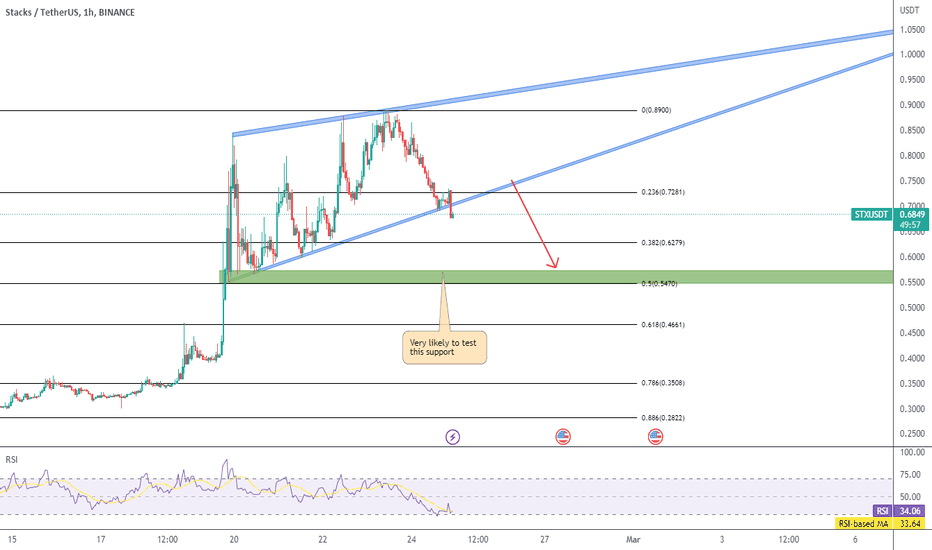Select the 0.5(0.5470) Fibonacci level label
Screen dimensions: 932x550
coord(659,284)
